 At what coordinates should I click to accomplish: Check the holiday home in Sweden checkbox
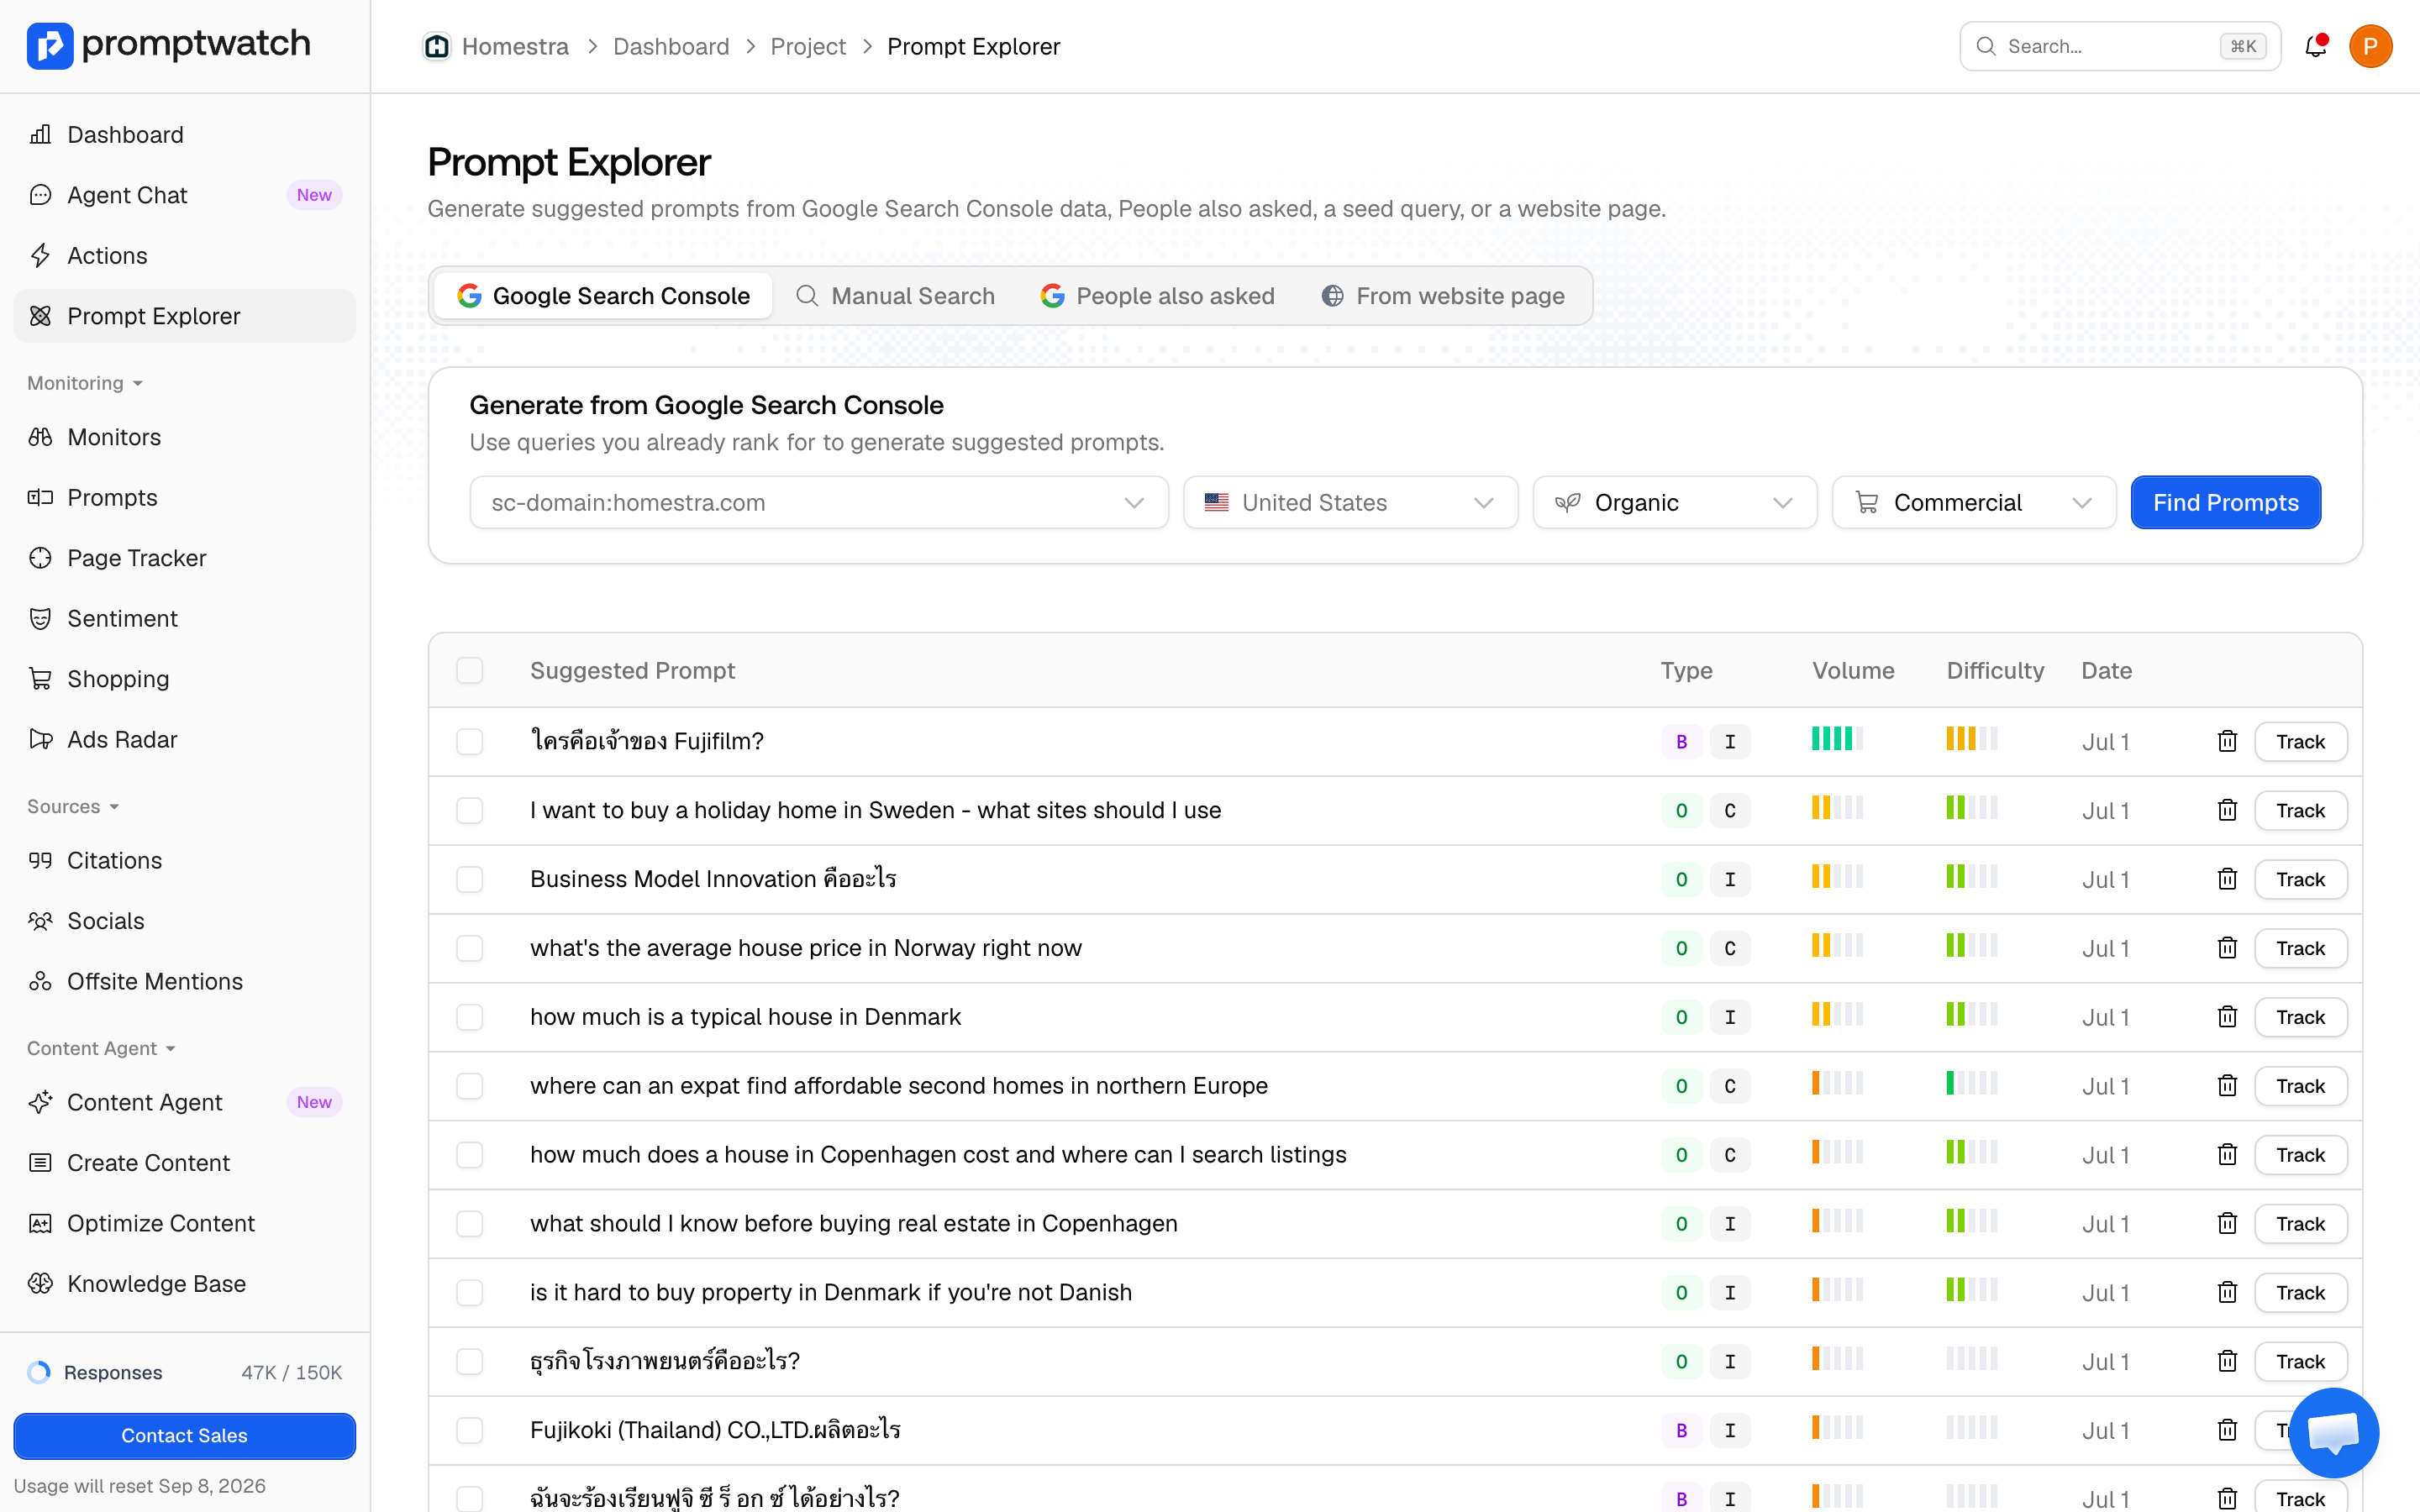pos(469,810)
